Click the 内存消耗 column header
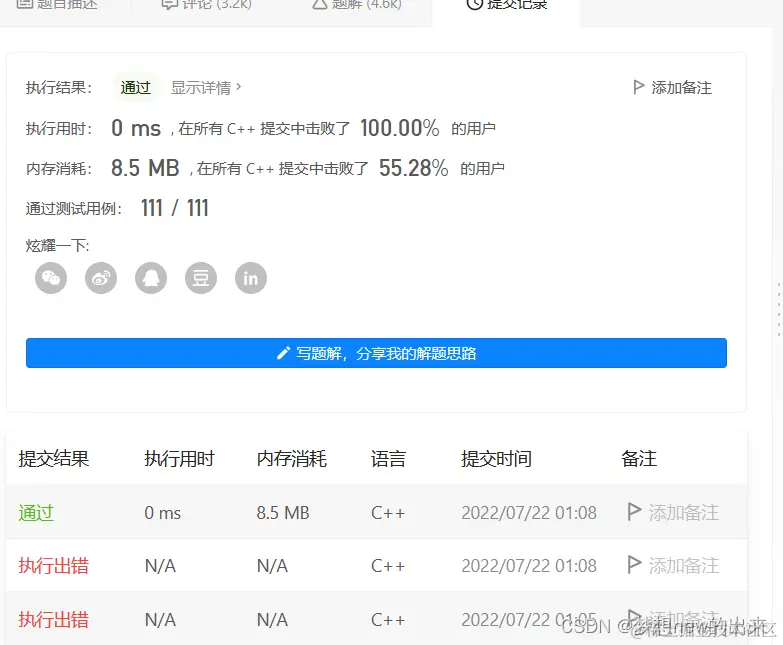The width and height of the screenshot is (783, 645). 292,458
